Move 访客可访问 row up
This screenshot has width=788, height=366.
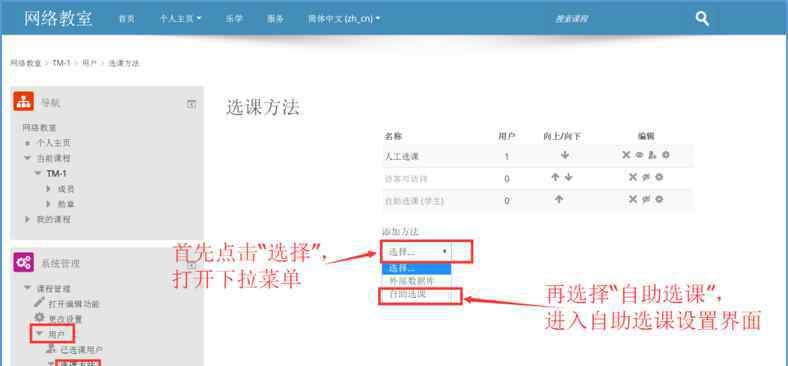pos(555,177)
